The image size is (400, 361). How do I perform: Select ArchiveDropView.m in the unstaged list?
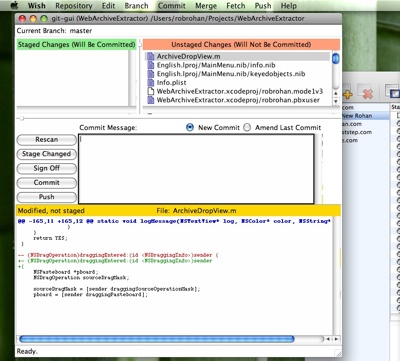(189, 57)
